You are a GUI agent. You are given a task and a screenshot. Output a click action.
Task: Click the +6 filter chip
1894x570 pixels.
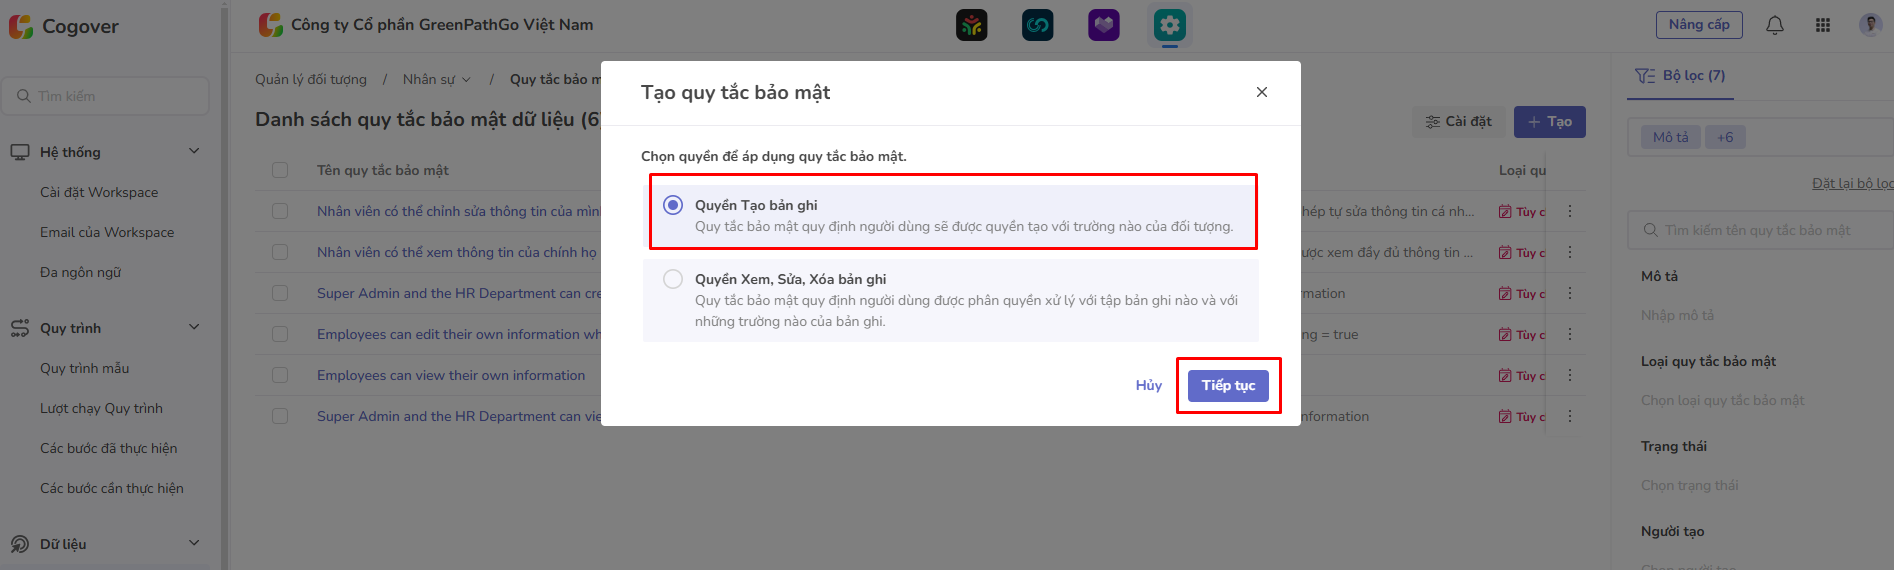pyautogui.click(x=1725, y=137)
